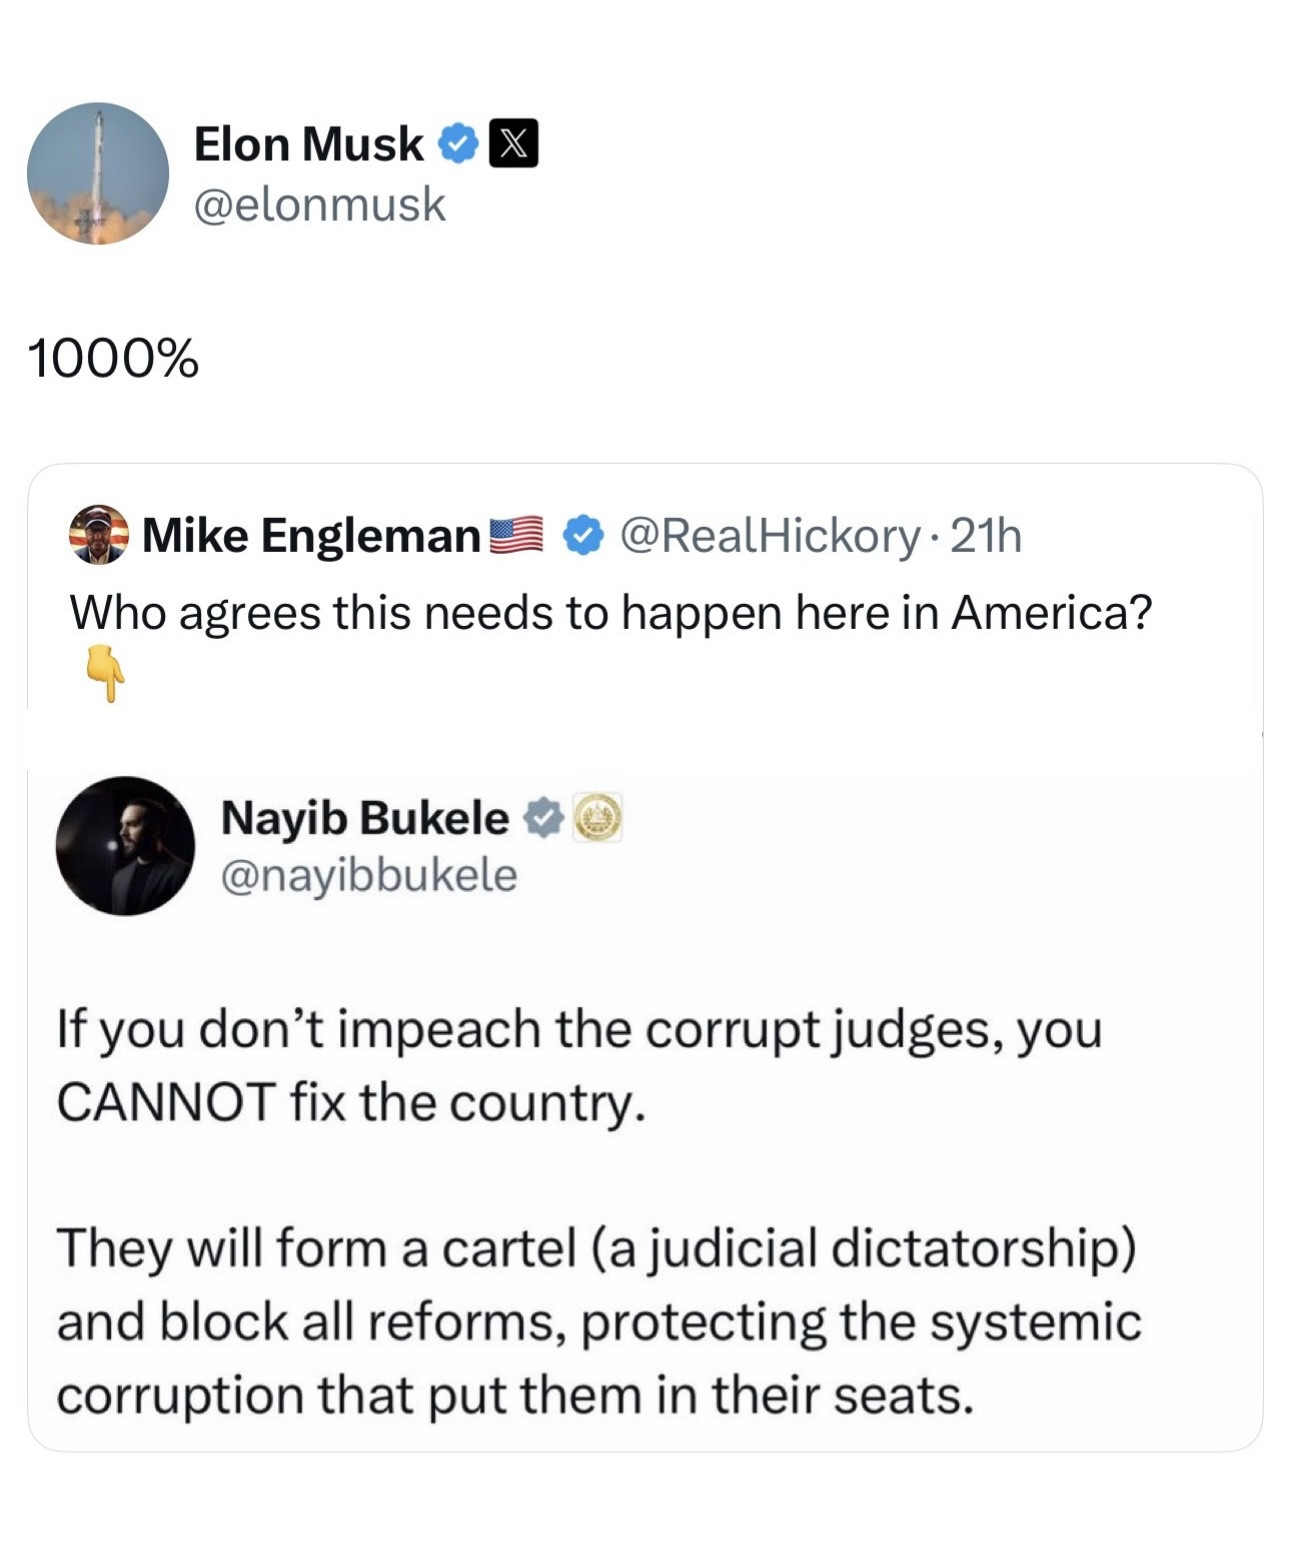The image size is (1290, 1552).
Task: Click Mike Engleman's small avatar
Action: 98,535
